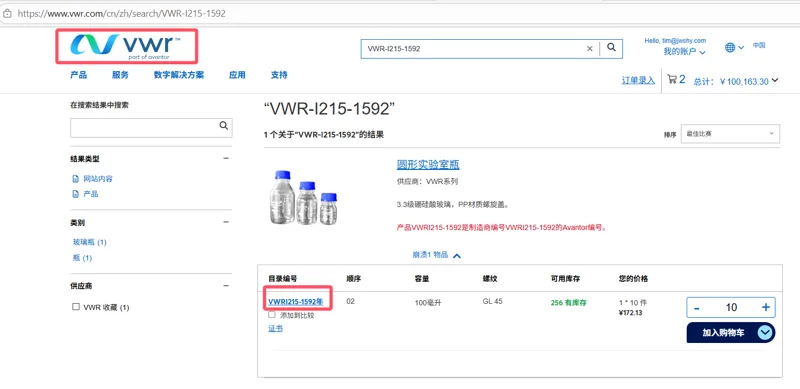This screenshot has width=800, height=389.
Task: Collapse the item list chevron
Action: [457, 255]
